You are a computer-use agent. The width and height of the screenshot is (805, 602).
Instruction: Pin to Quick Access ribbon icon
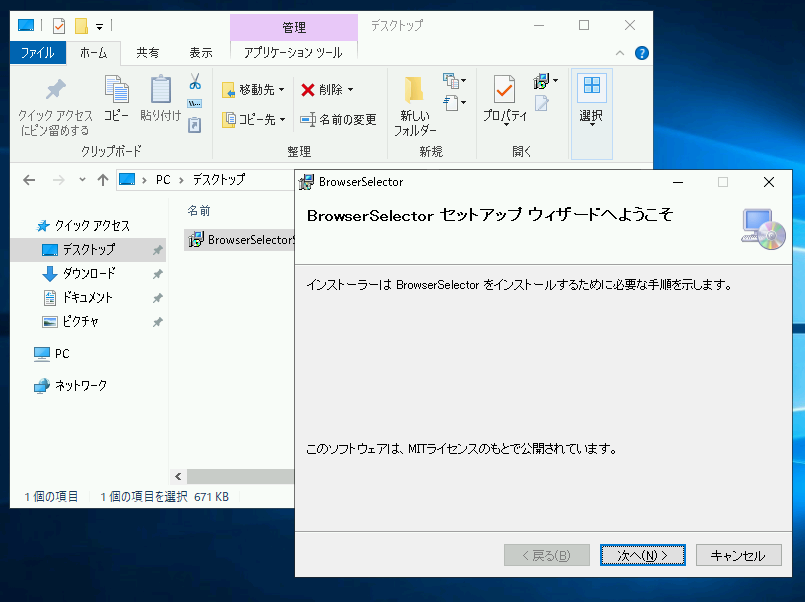[x=55, y=107]
